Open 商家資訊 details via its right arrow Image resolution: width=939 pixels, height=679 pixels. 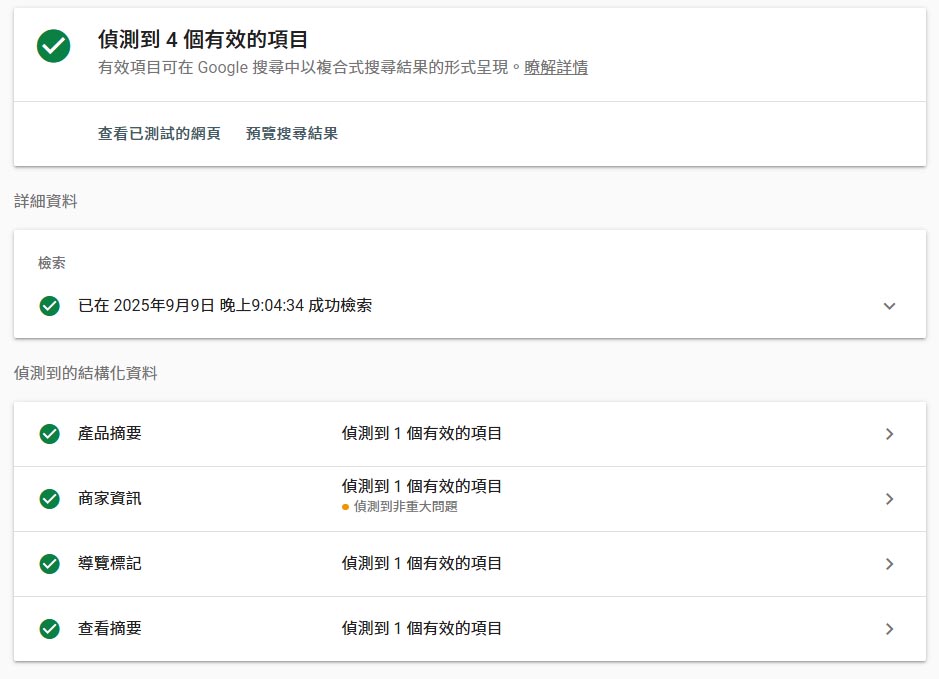tap(889, 499)
